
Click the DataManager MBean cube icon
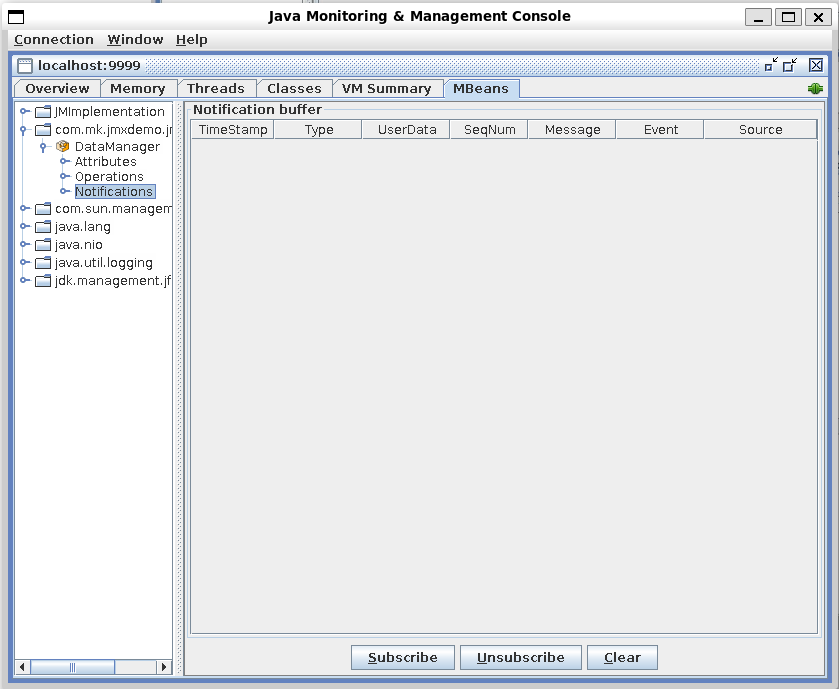click(63, 147)
